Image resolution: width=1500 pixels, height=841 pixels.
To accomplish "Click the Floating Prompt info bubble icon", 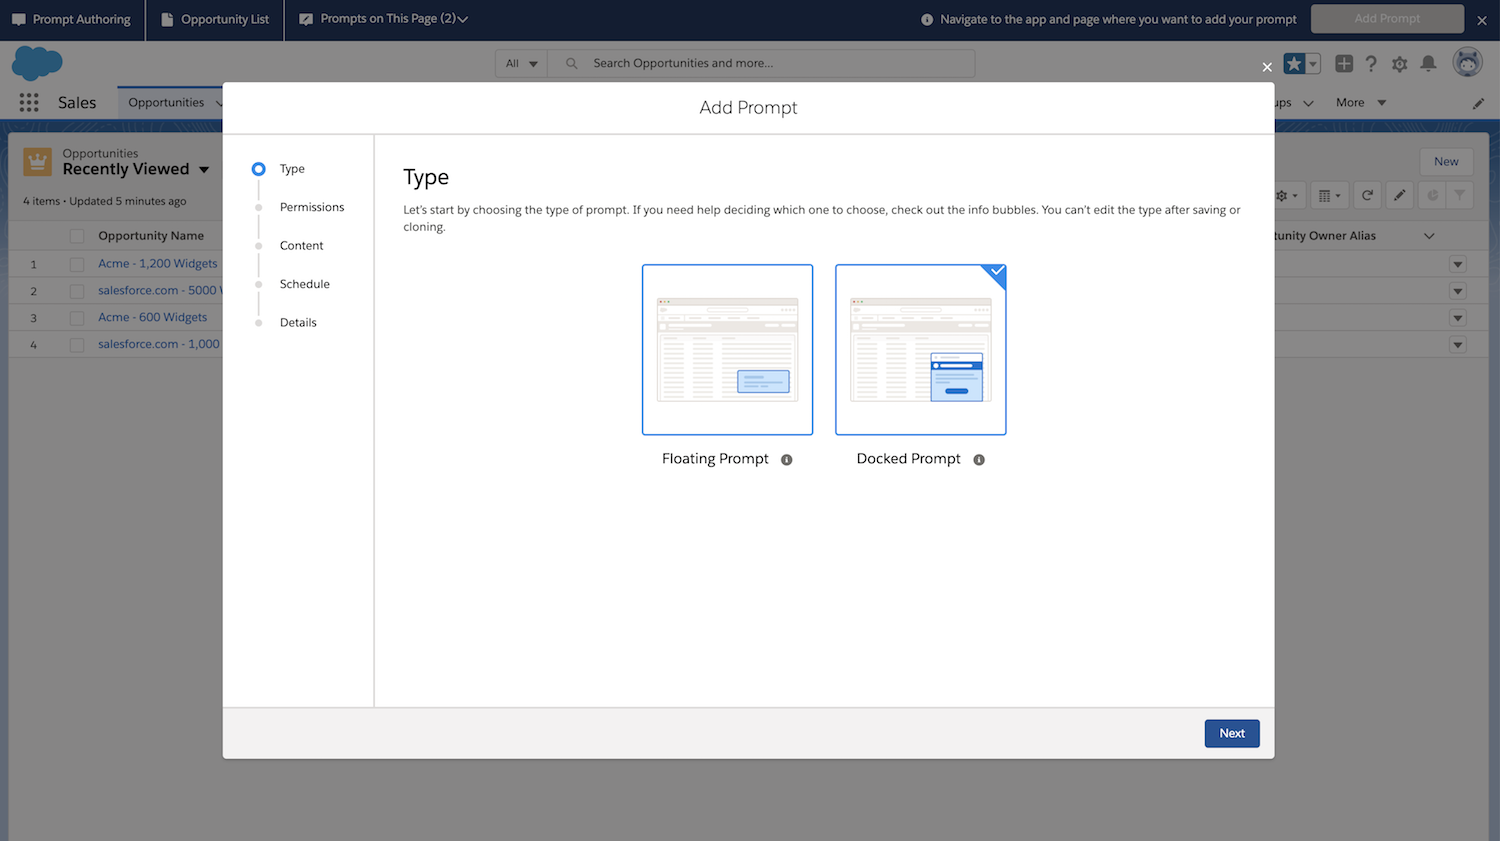I will click(787, 460).
